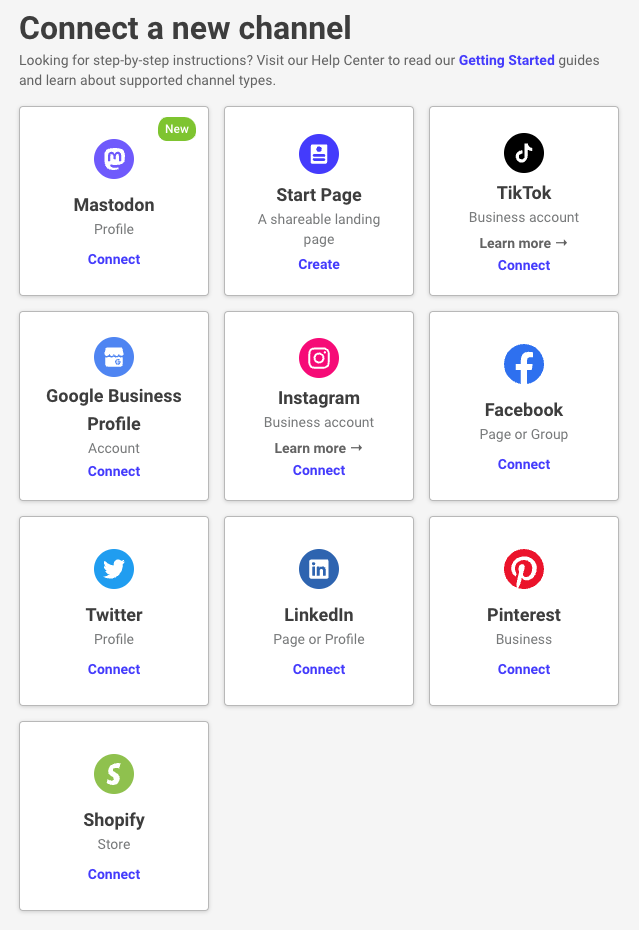Screen dimensions: 639x930
Task: Click the green New badge on Mastodon
Action: [177, 129]
